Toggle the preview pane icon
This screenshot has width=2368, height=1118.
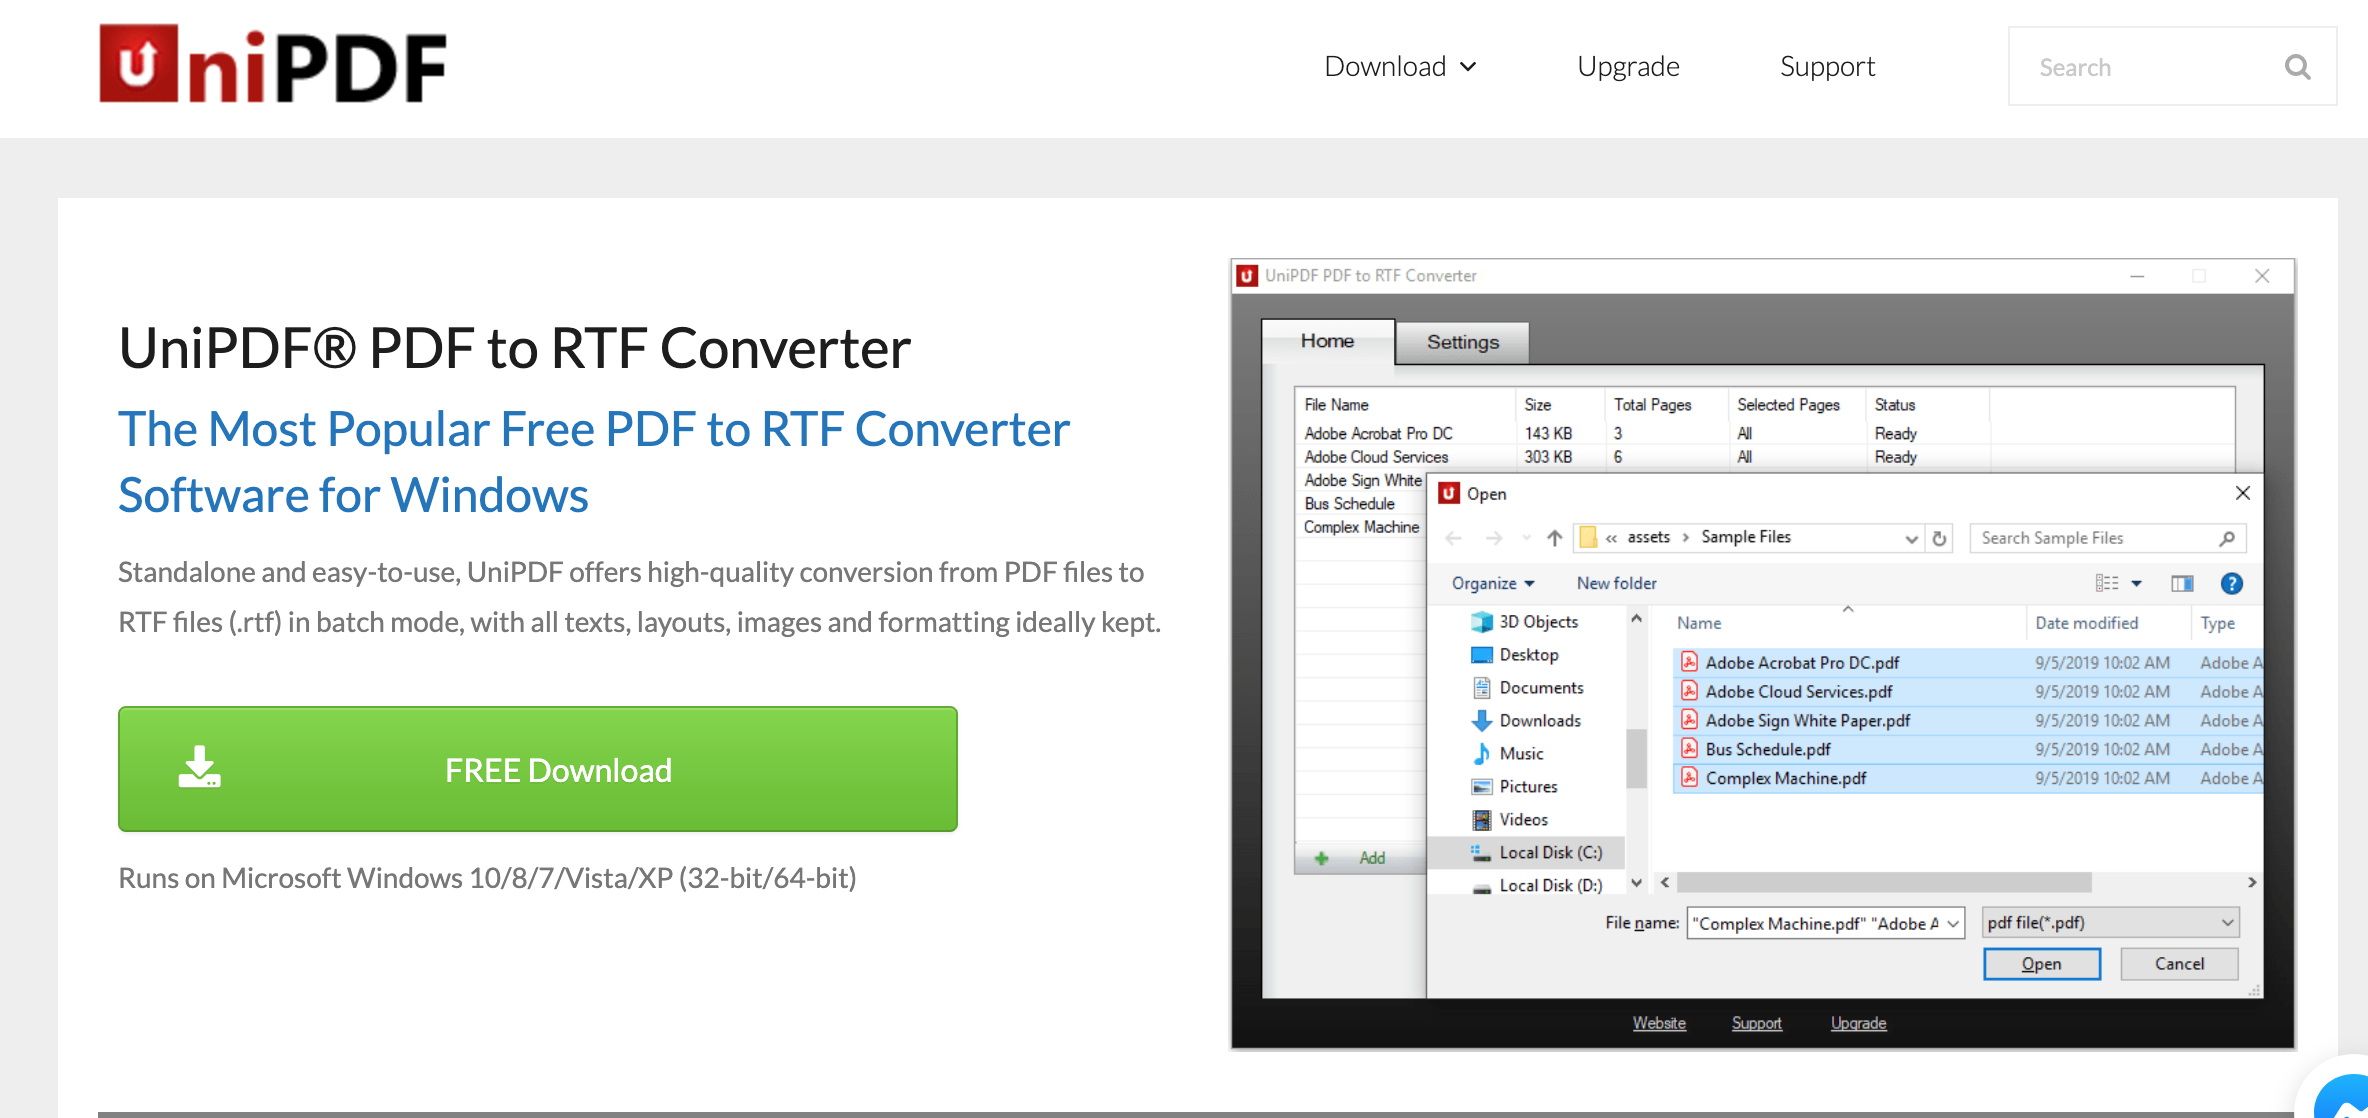coord(2182,583)
